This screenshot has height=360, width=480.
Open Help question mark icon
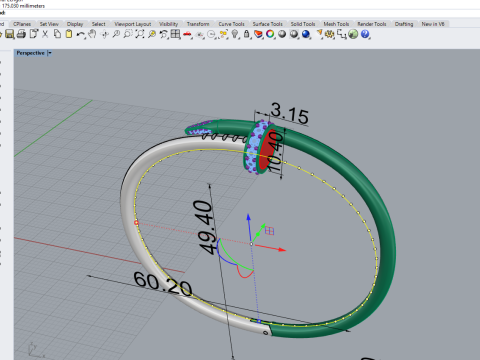[x=365, y=34]
